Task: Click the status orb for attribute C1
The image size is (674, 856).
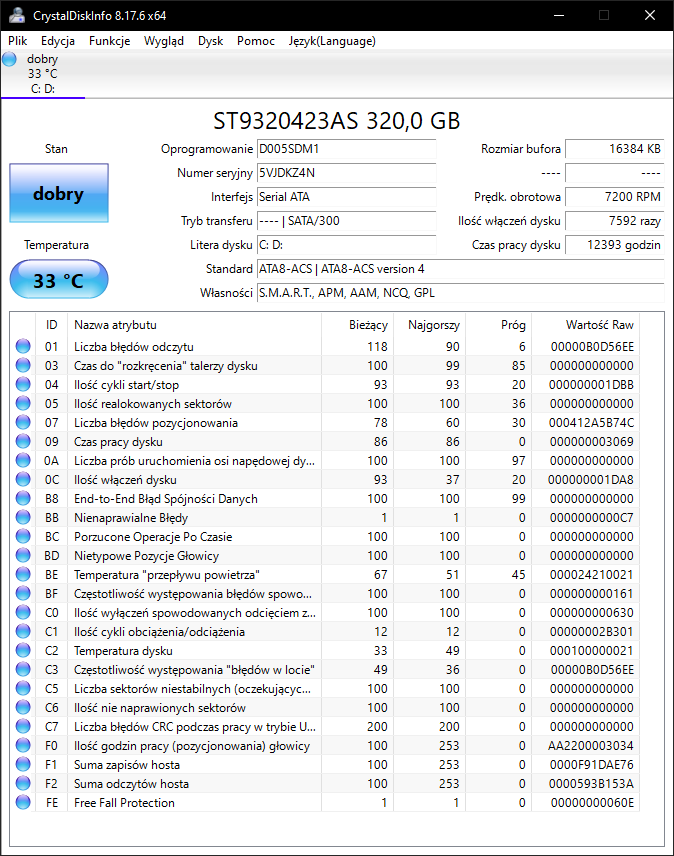Action: pos(23,631)
